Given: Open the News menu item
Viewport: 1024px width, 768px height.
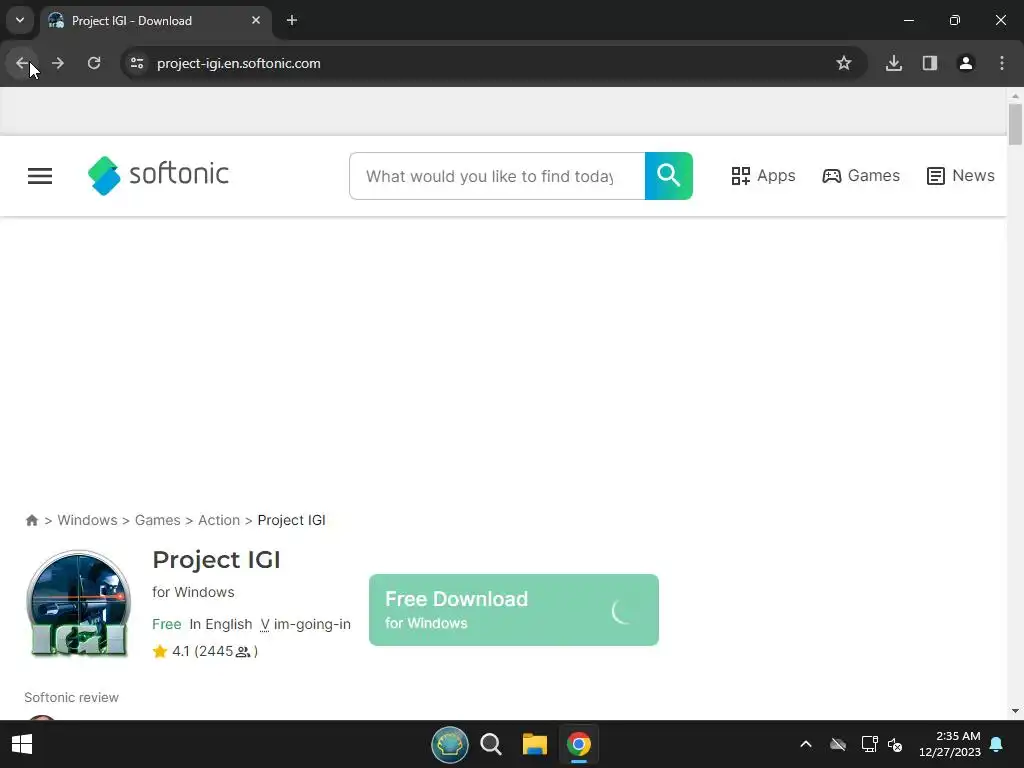Looking at the screenshot, I should coord(961,176).
